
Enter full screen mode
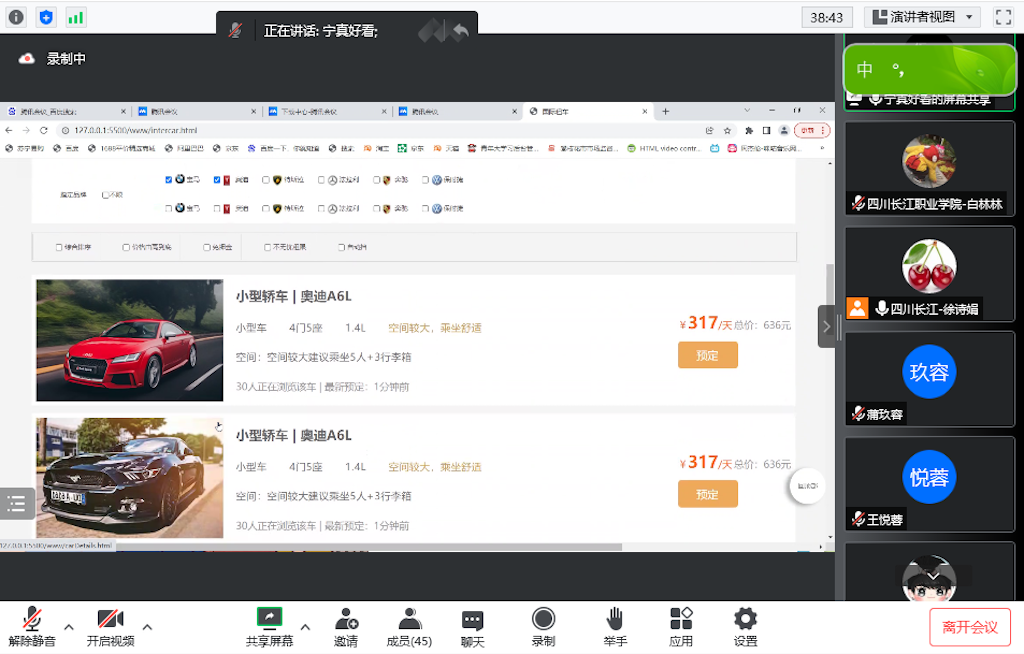(1003, 17)
